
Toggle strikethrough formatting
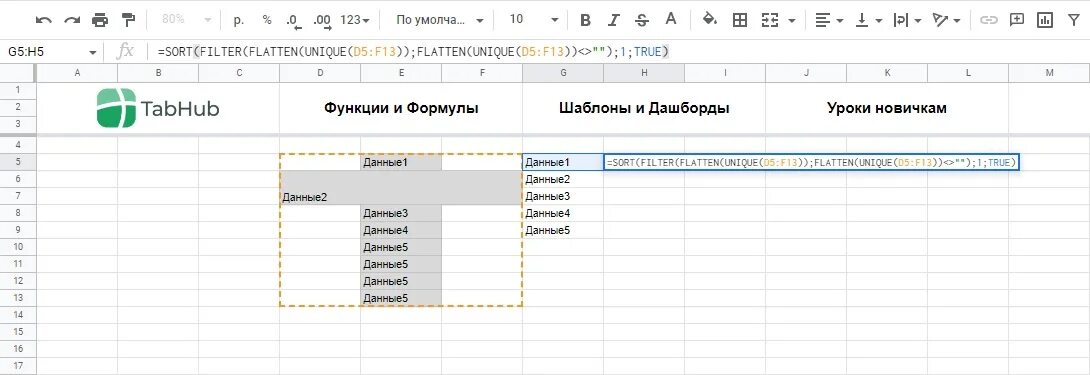[x=642, y=19]
